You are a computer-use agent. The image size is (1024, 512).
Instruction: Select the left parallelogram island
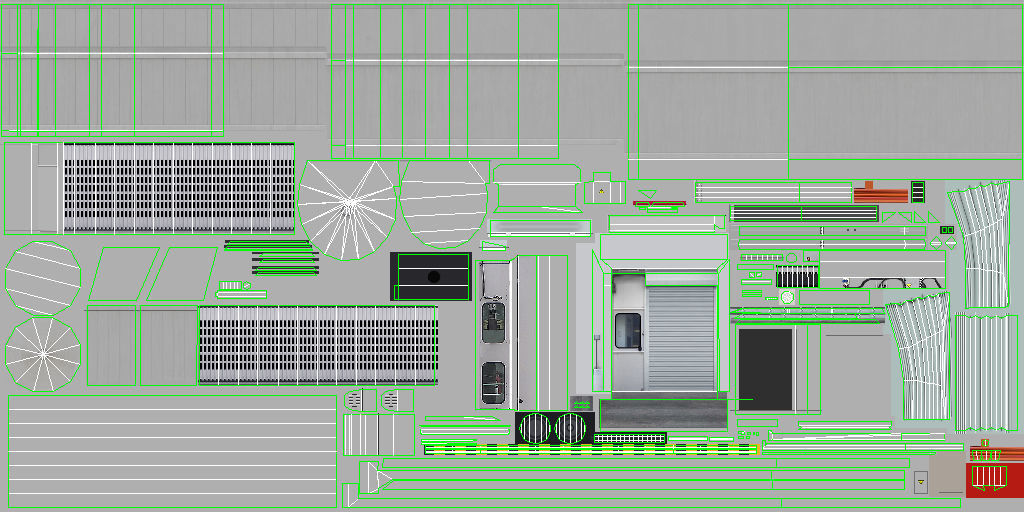pyautogui.click(x=124, y=274)
